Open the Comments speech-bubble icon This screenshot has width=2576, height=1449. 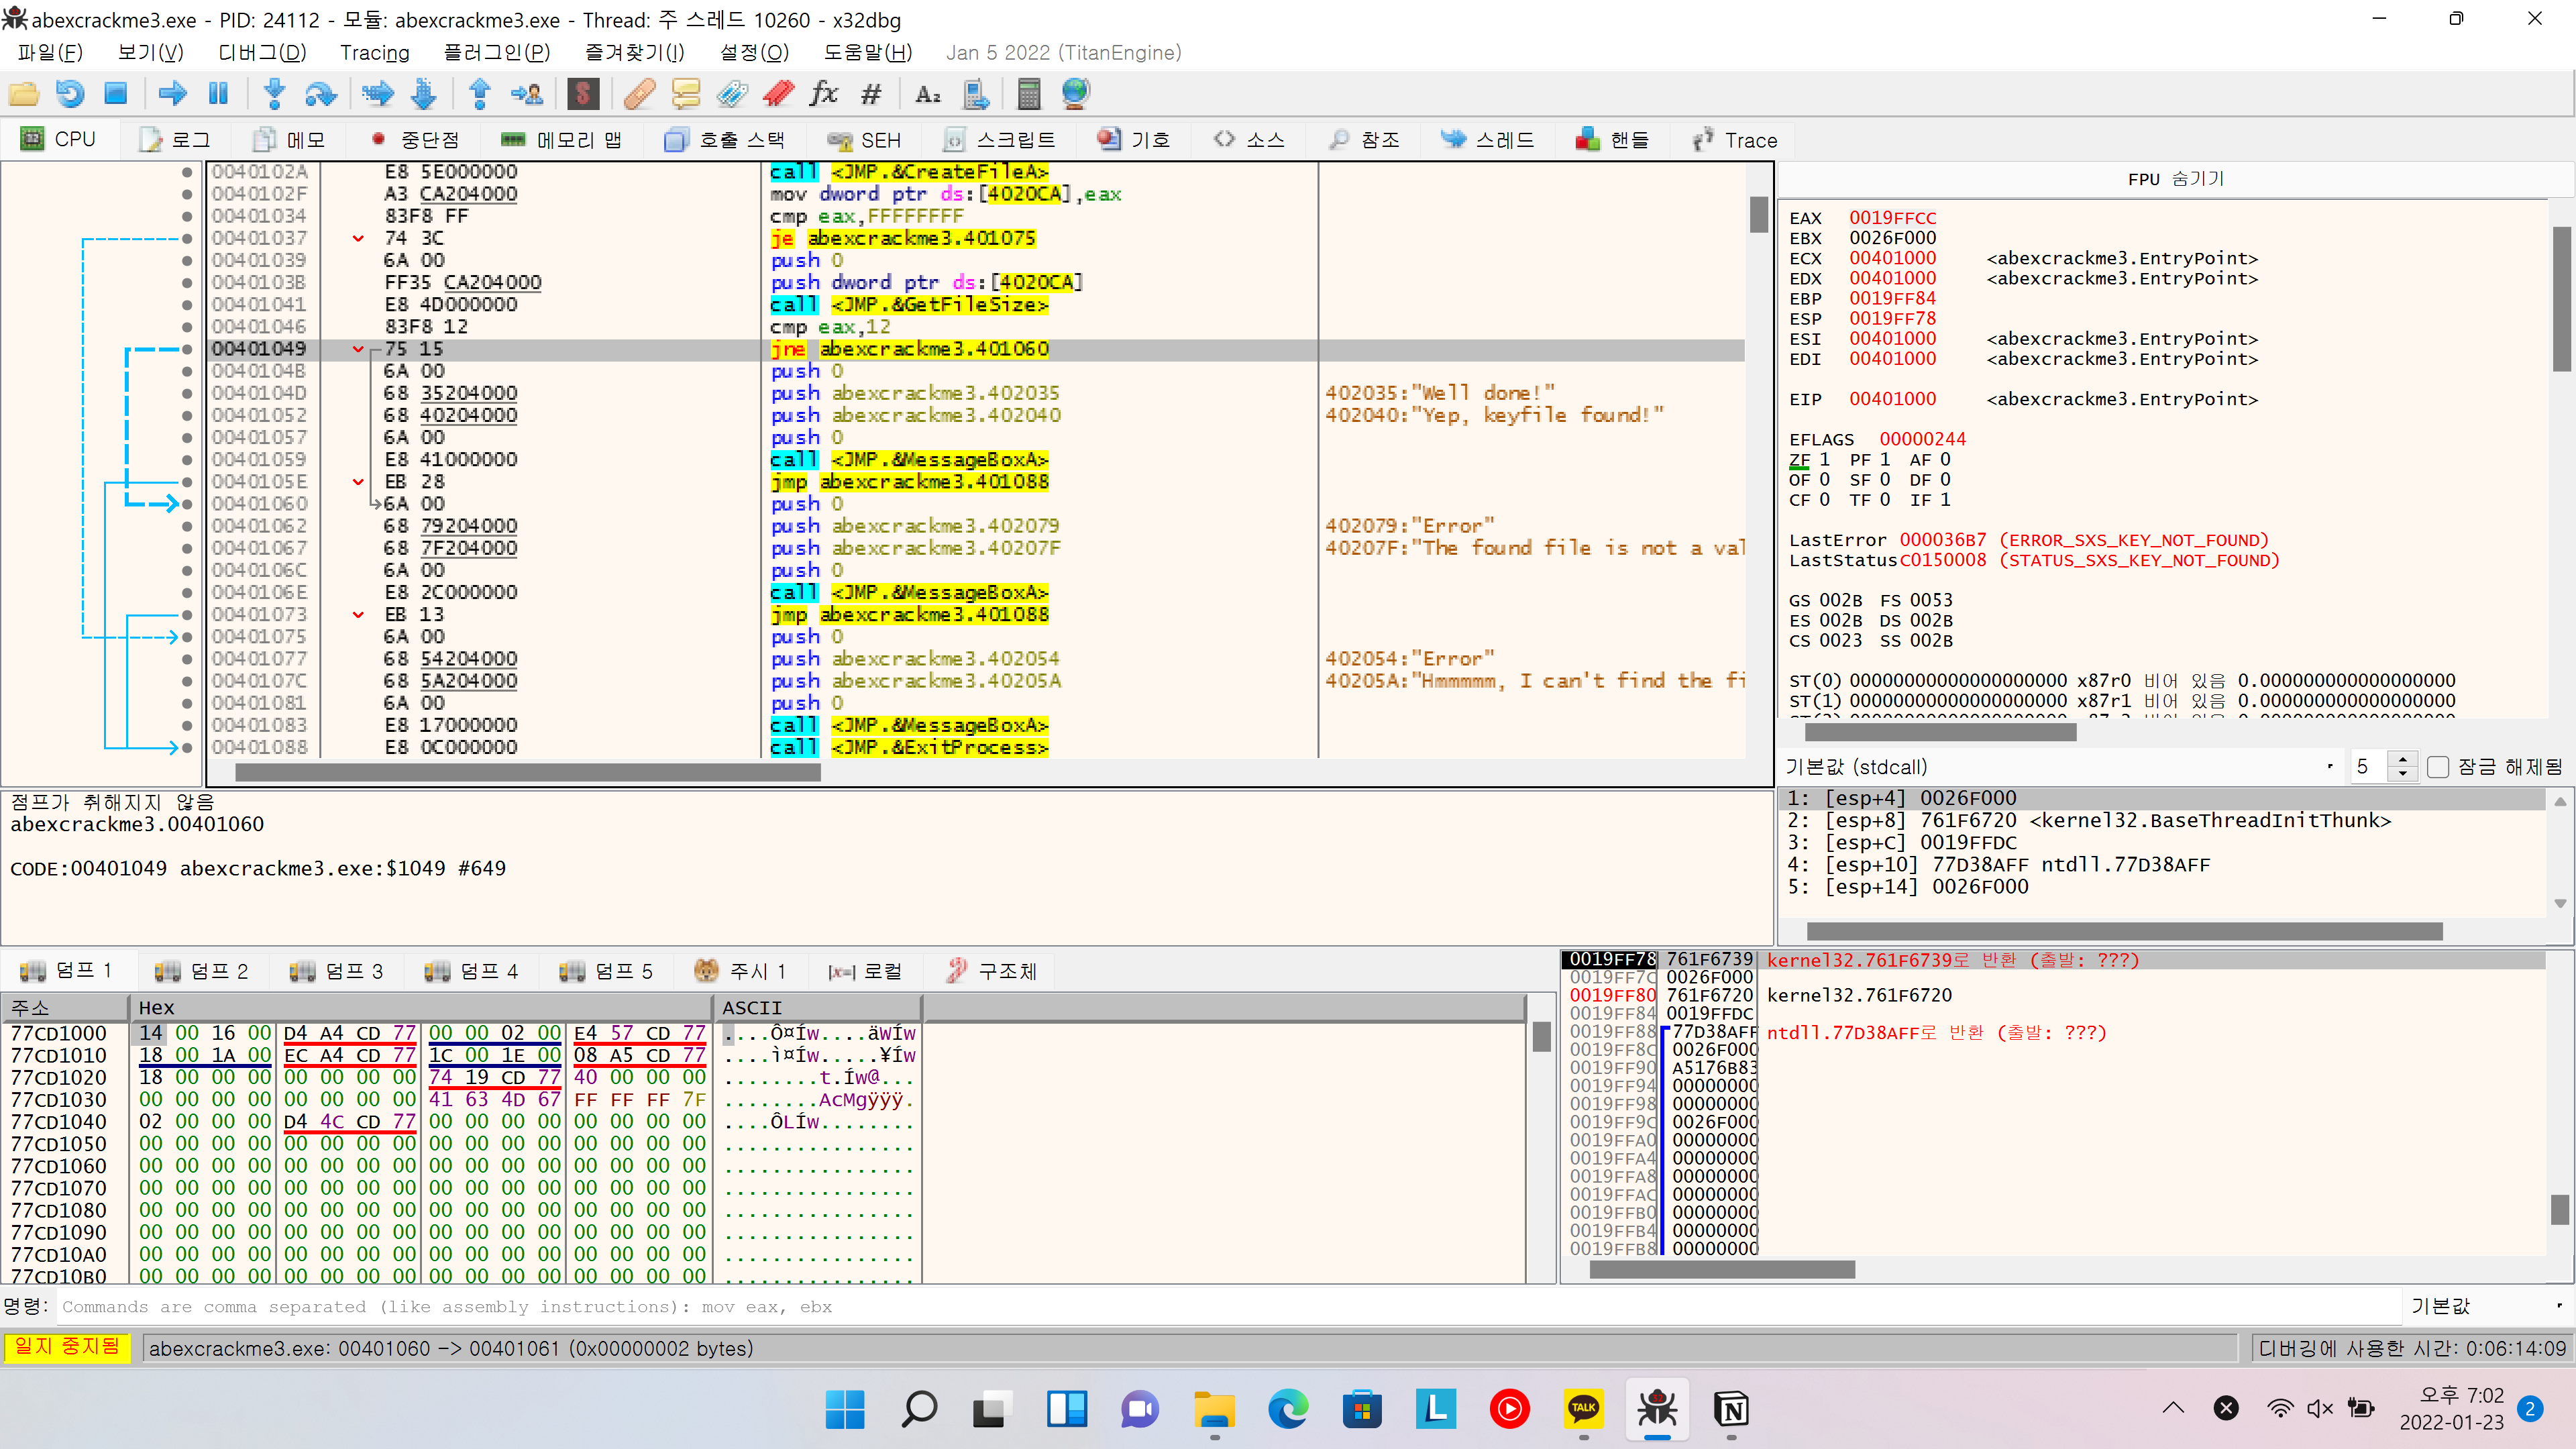(x=686, y=94)
